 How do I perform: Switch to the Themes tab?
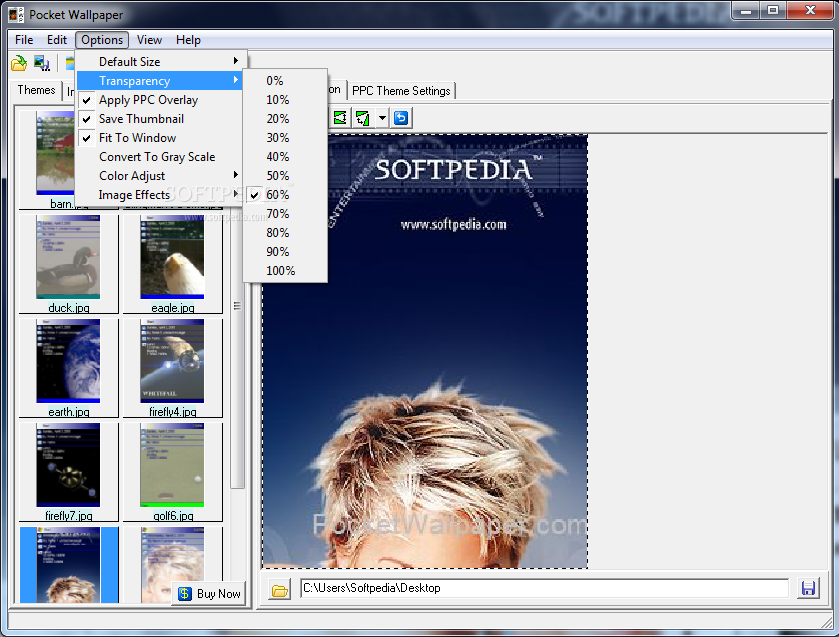coord(36,90)
